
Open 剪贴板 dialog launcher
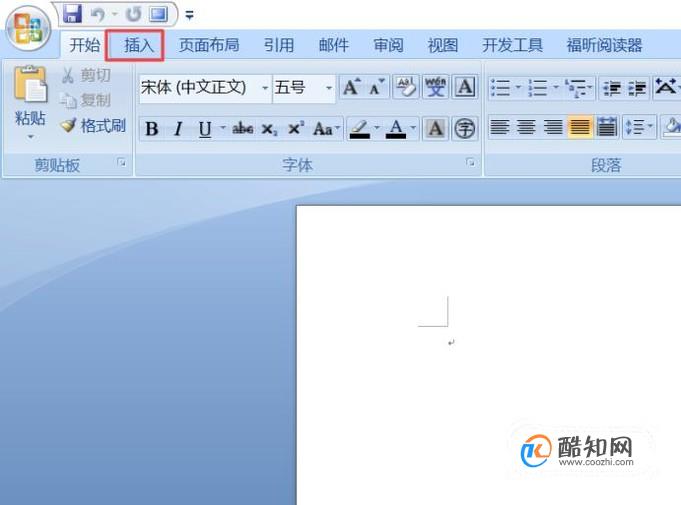tap(122, 163)
